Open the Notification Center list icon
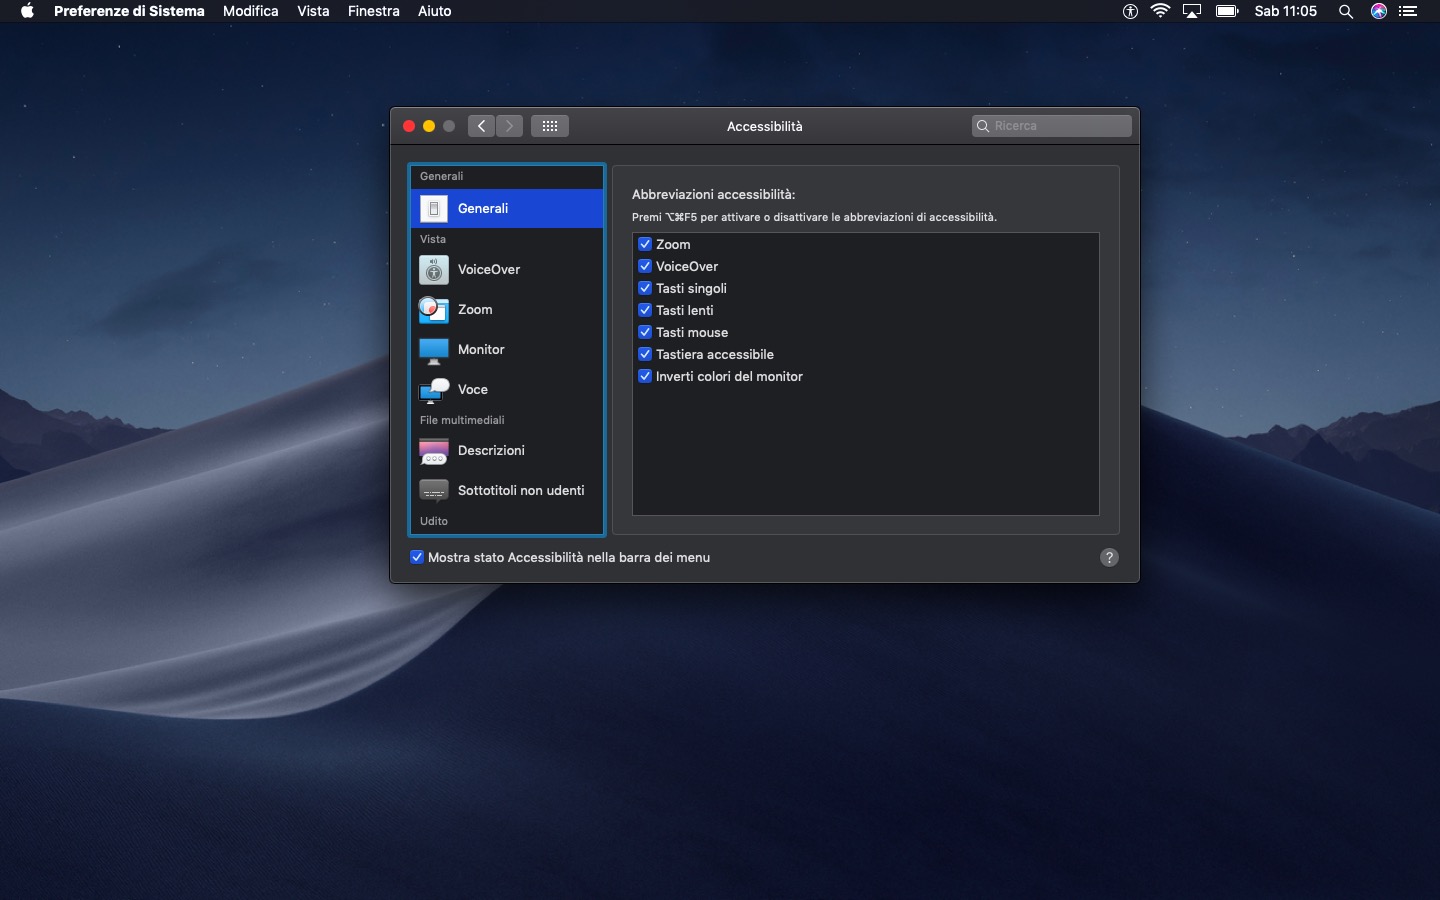Screen dimensions: 1440x900 1409,12
